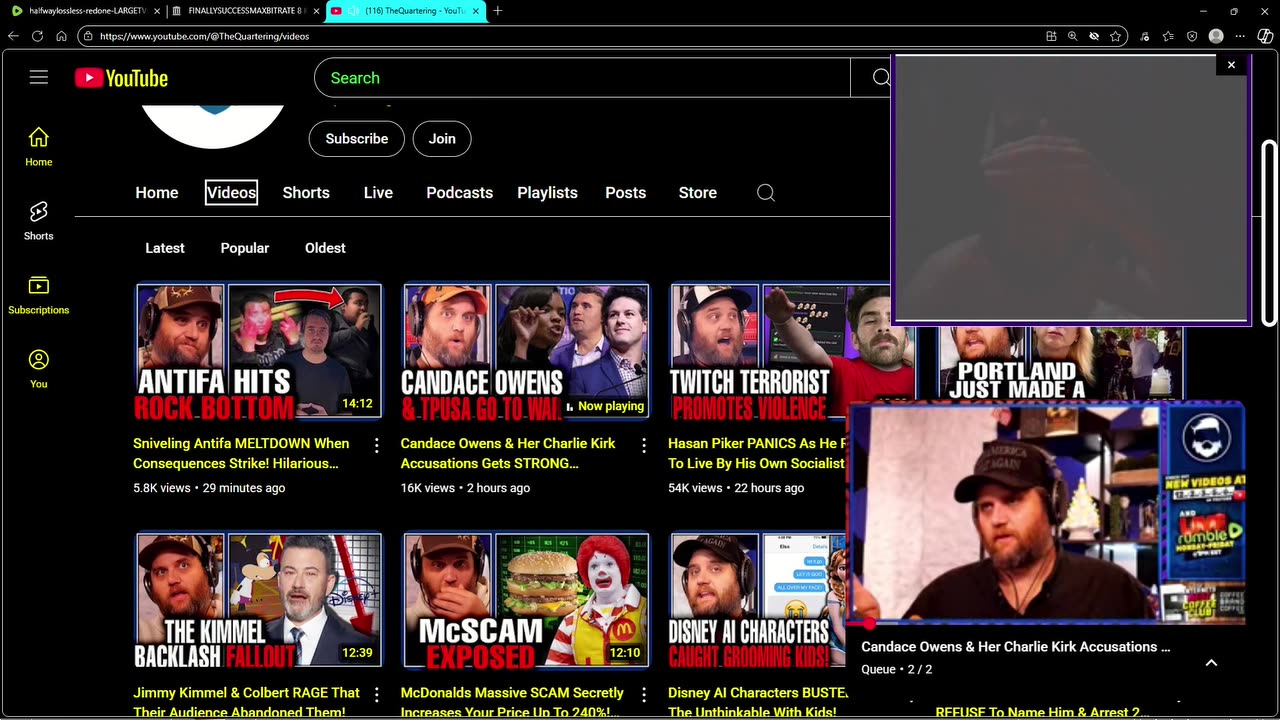Close the dark overlay panel with X
This screenshot has height=720, width=1280.
click(1231, 65)
